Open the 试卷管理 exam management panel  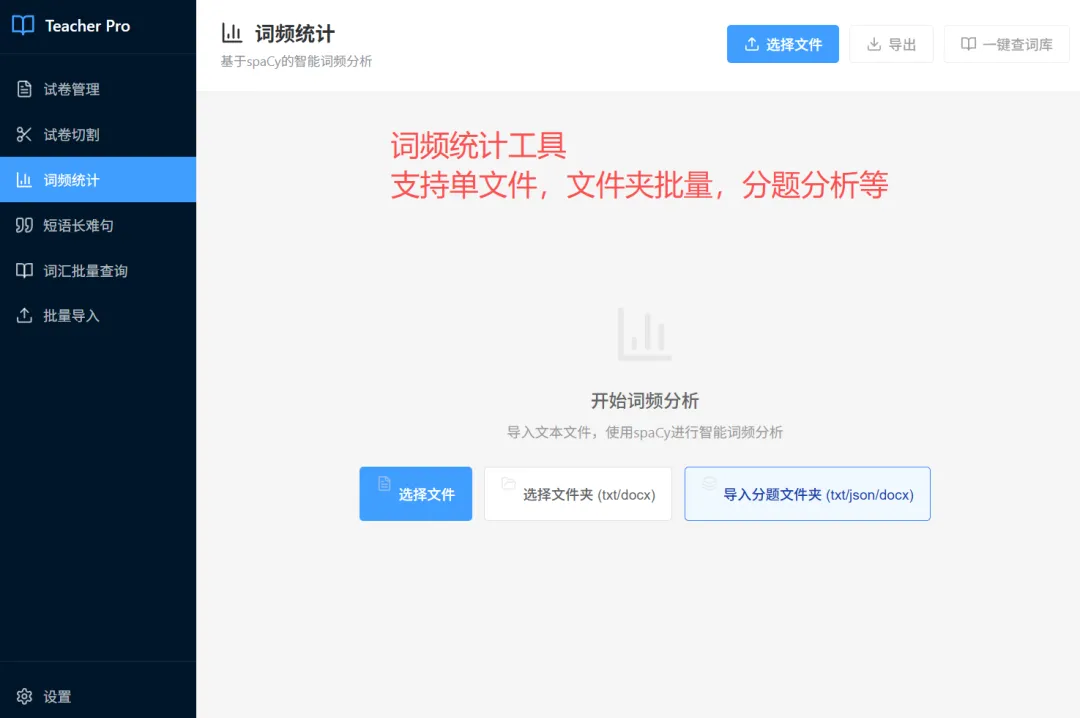70,88
